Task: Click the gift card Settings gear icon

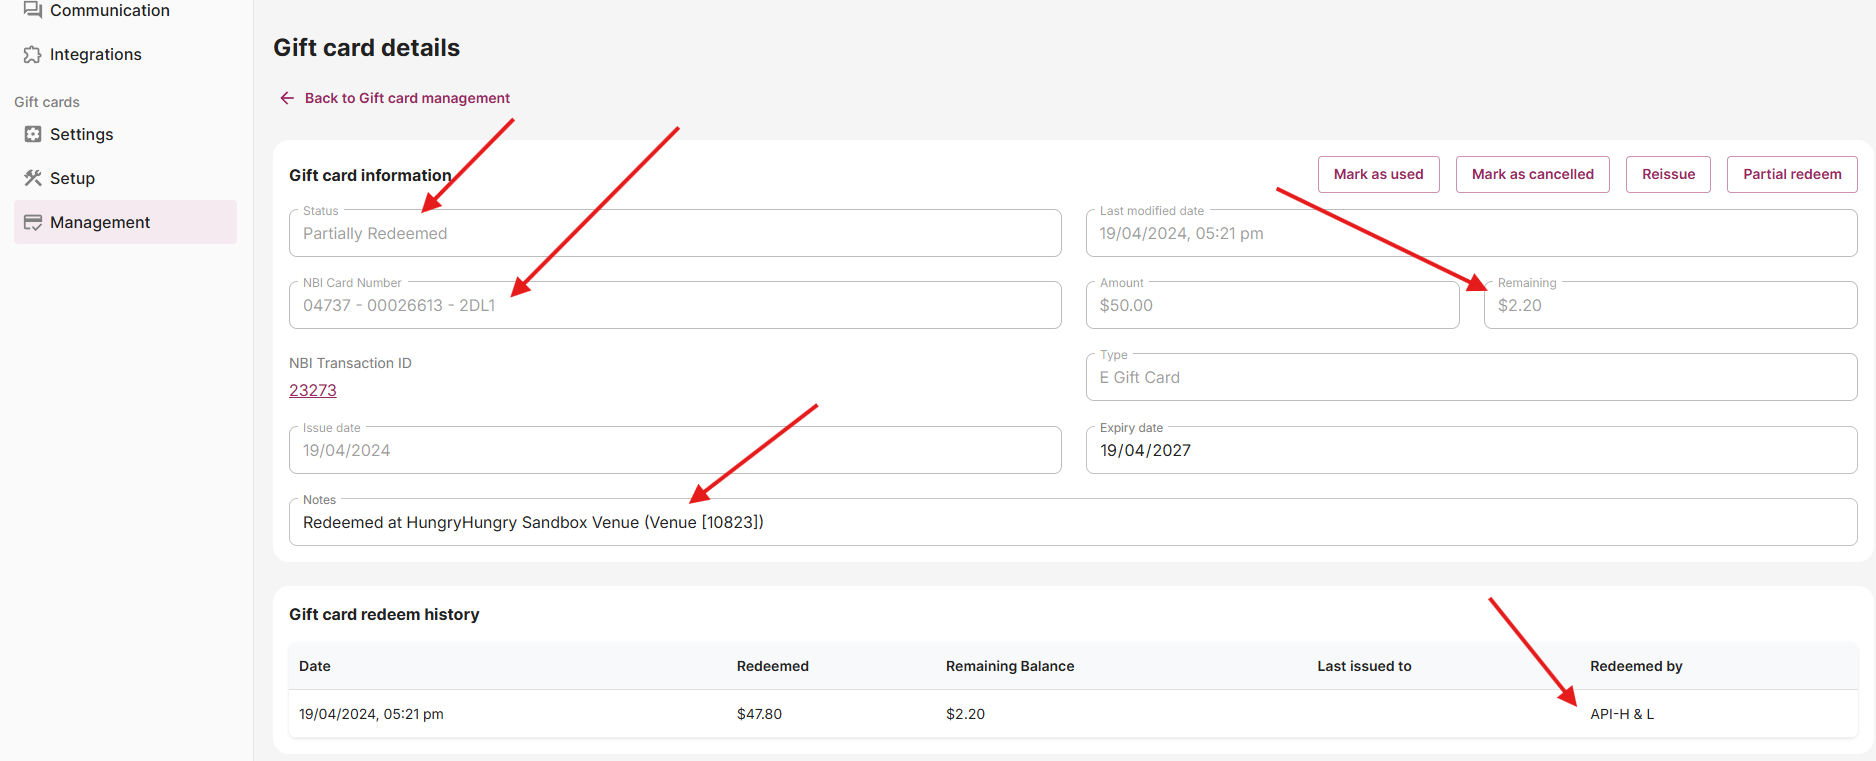Action: coord(33,134)
